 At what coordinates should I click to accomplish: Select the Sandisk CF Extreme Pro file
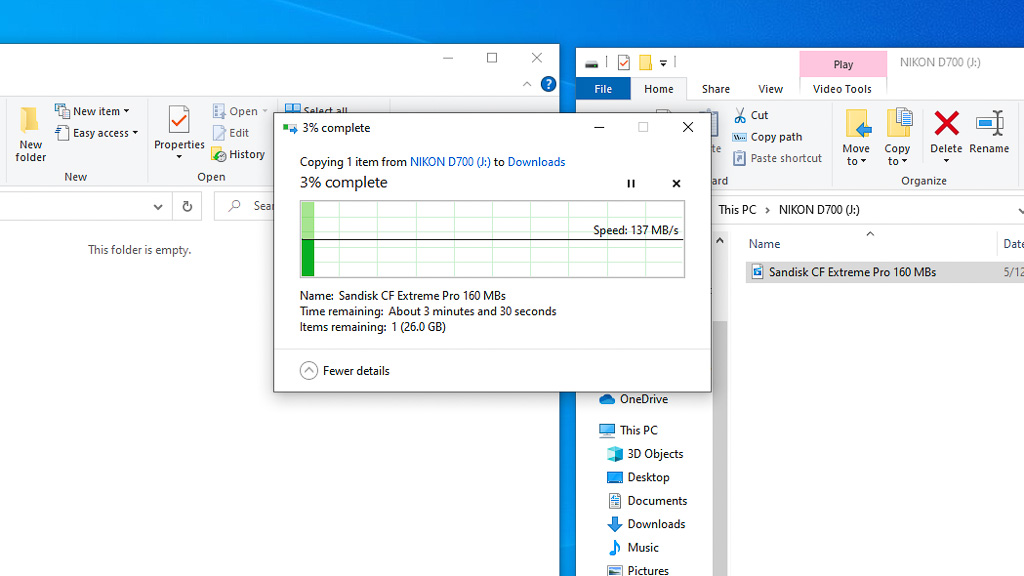[851, 272]
